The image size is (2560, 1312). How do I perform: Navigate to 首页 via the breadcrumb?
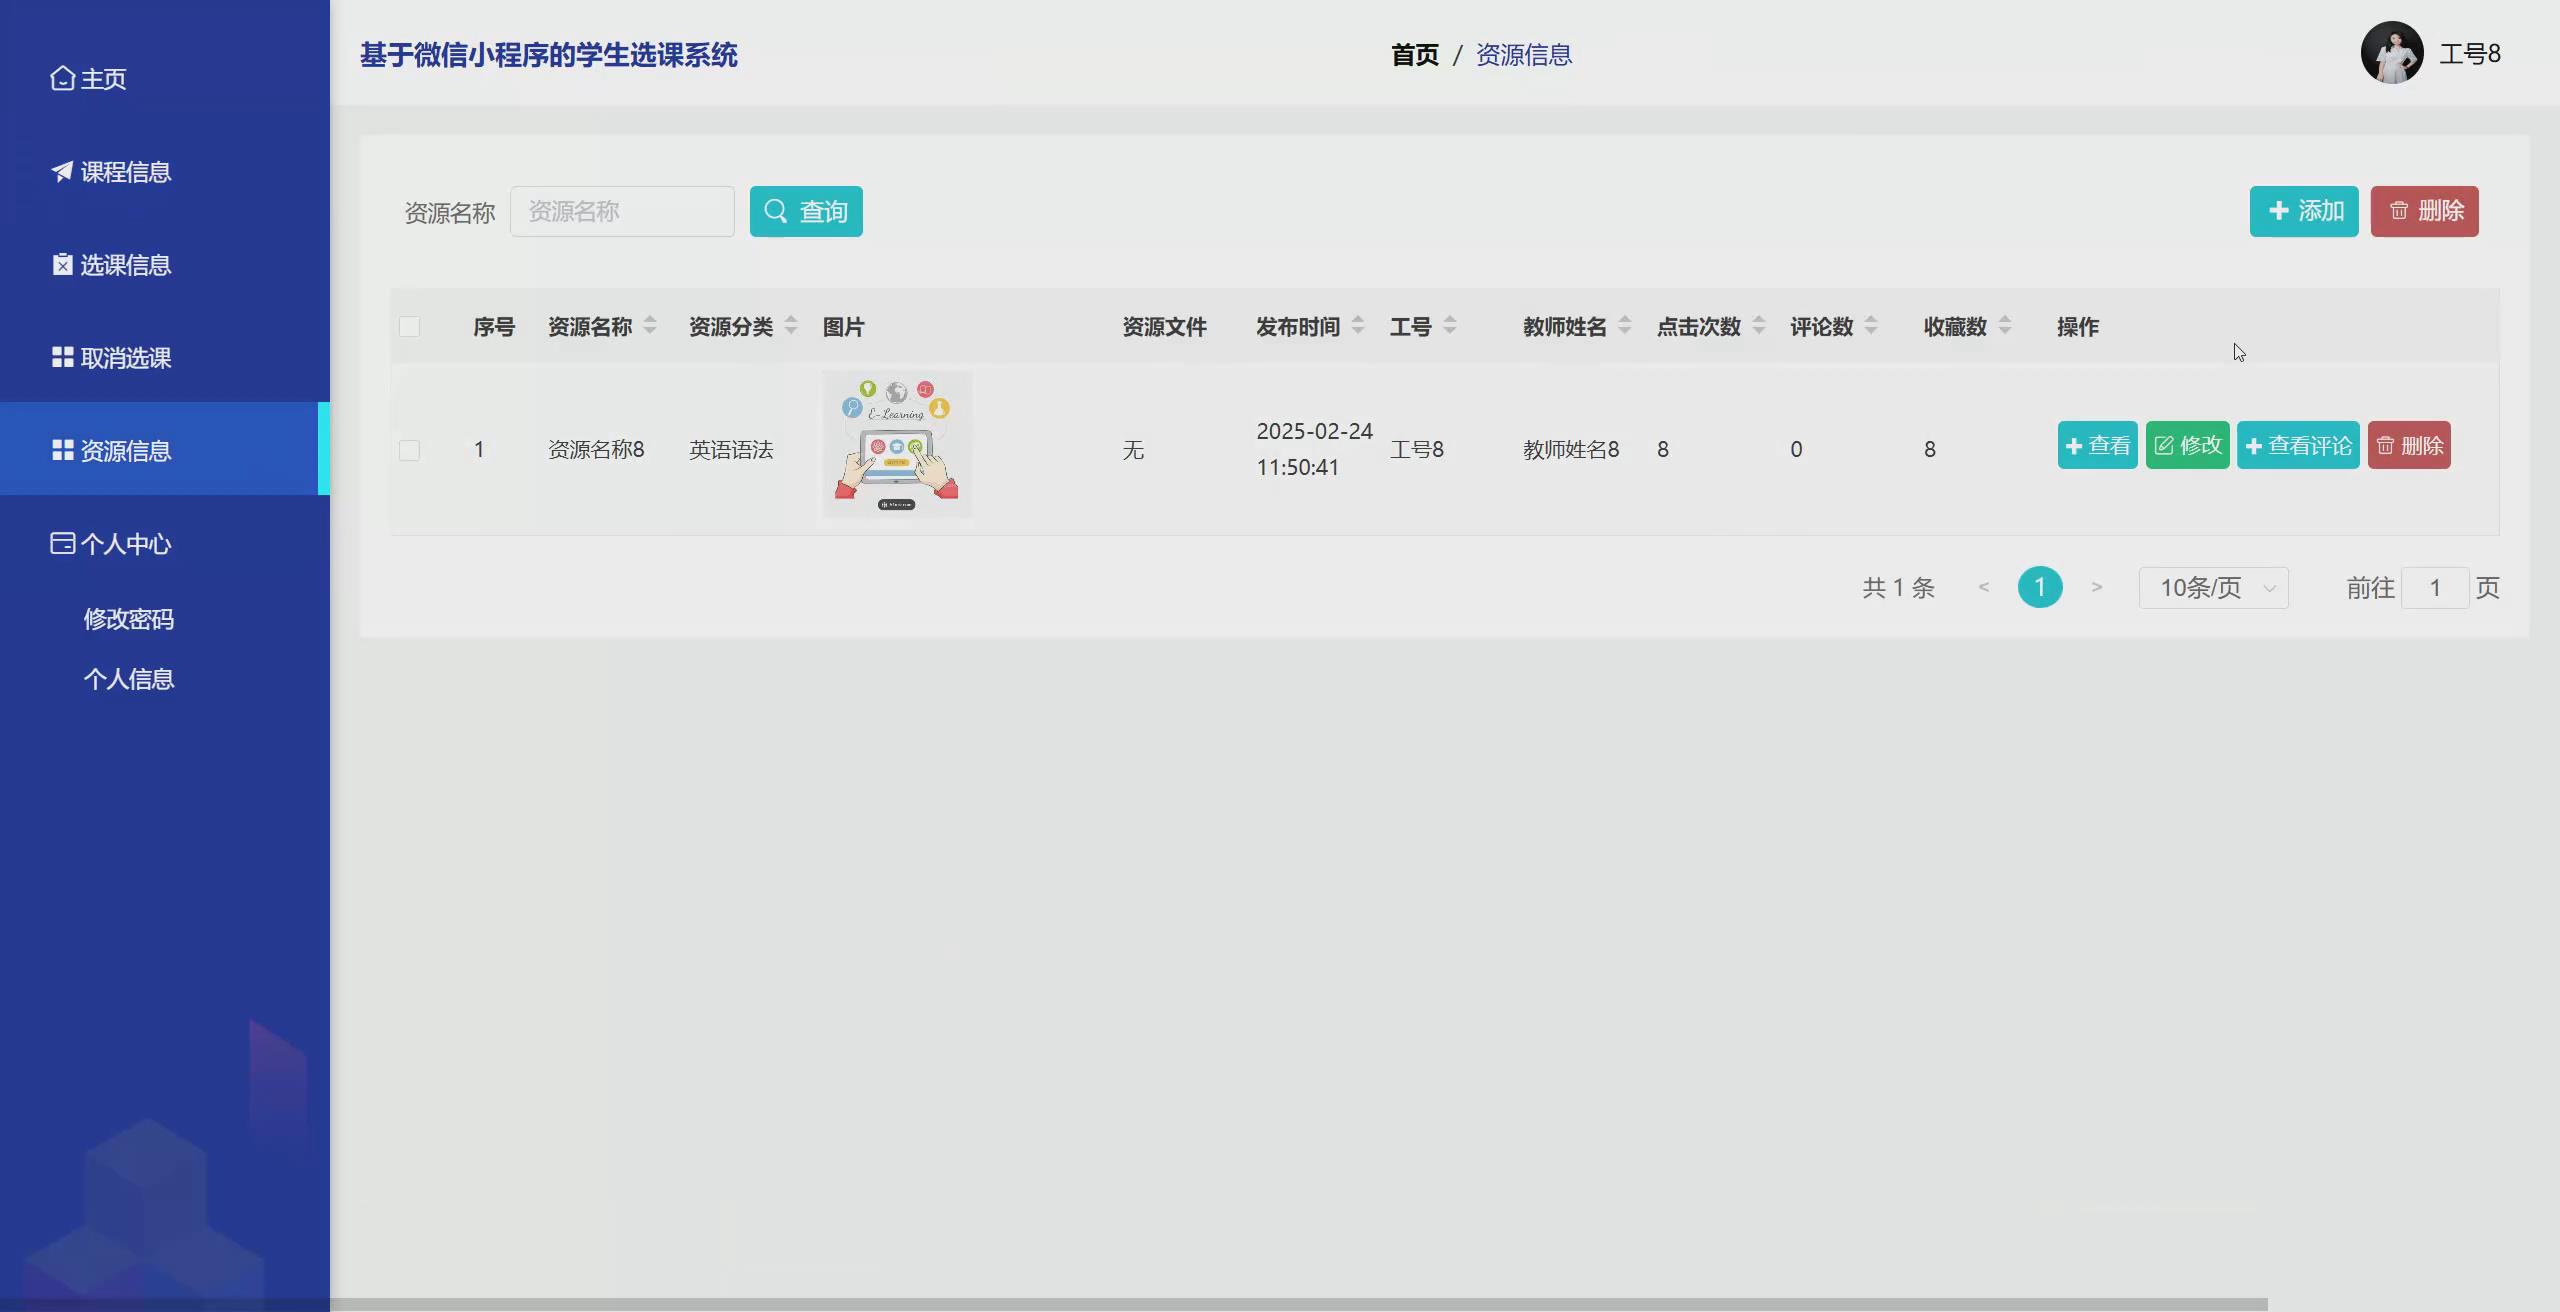1414,55
